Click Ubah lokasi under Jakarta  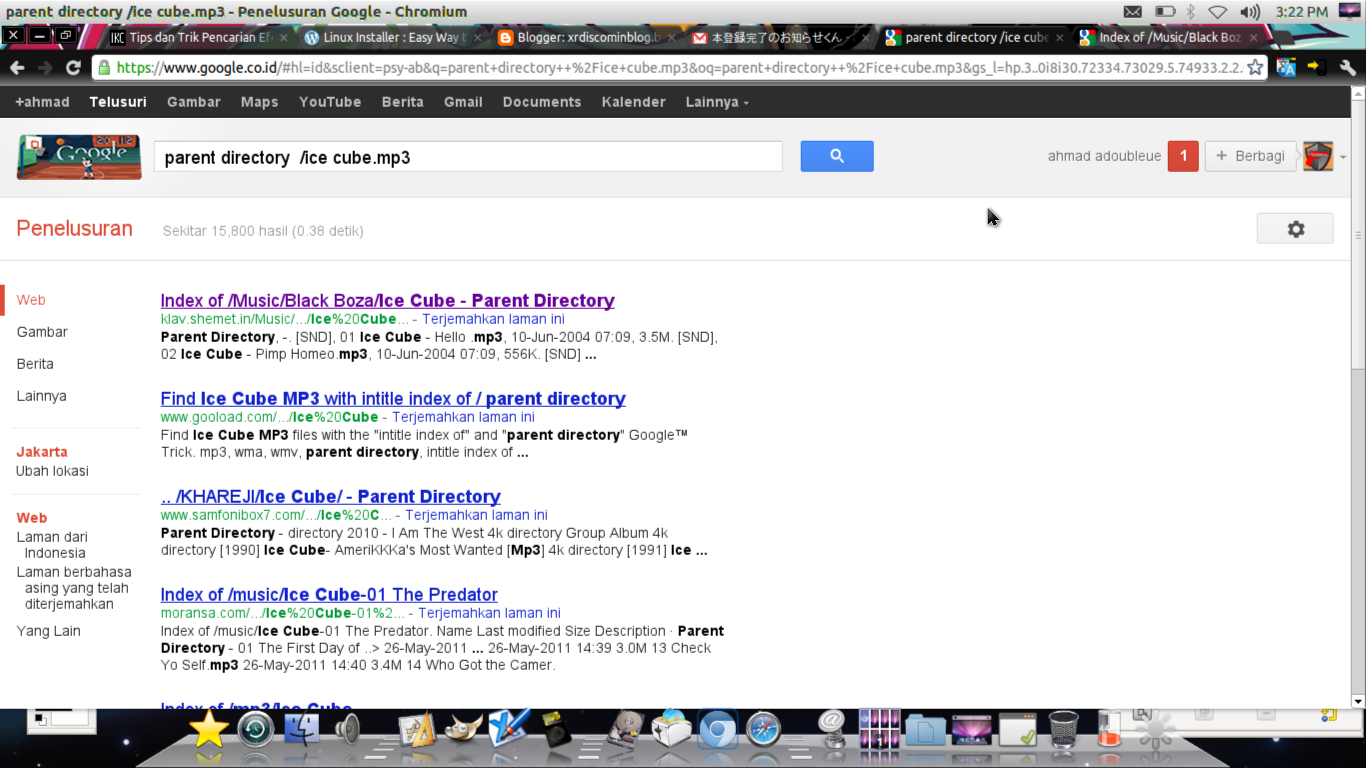(52, 471)
